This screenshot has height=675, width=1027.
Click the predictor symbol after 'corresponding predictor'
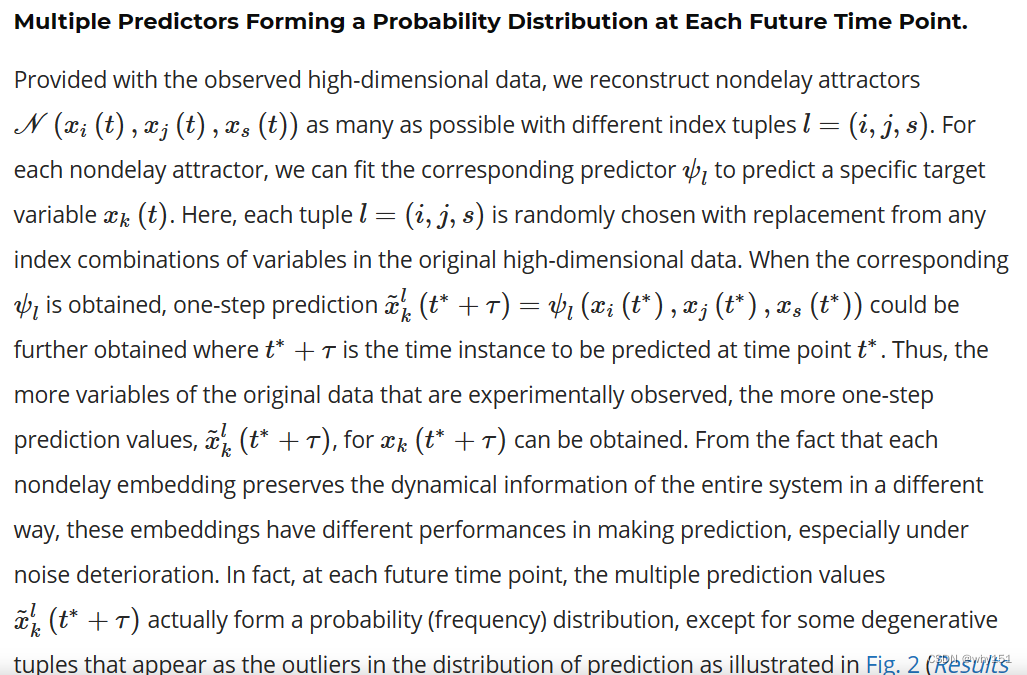692,170
